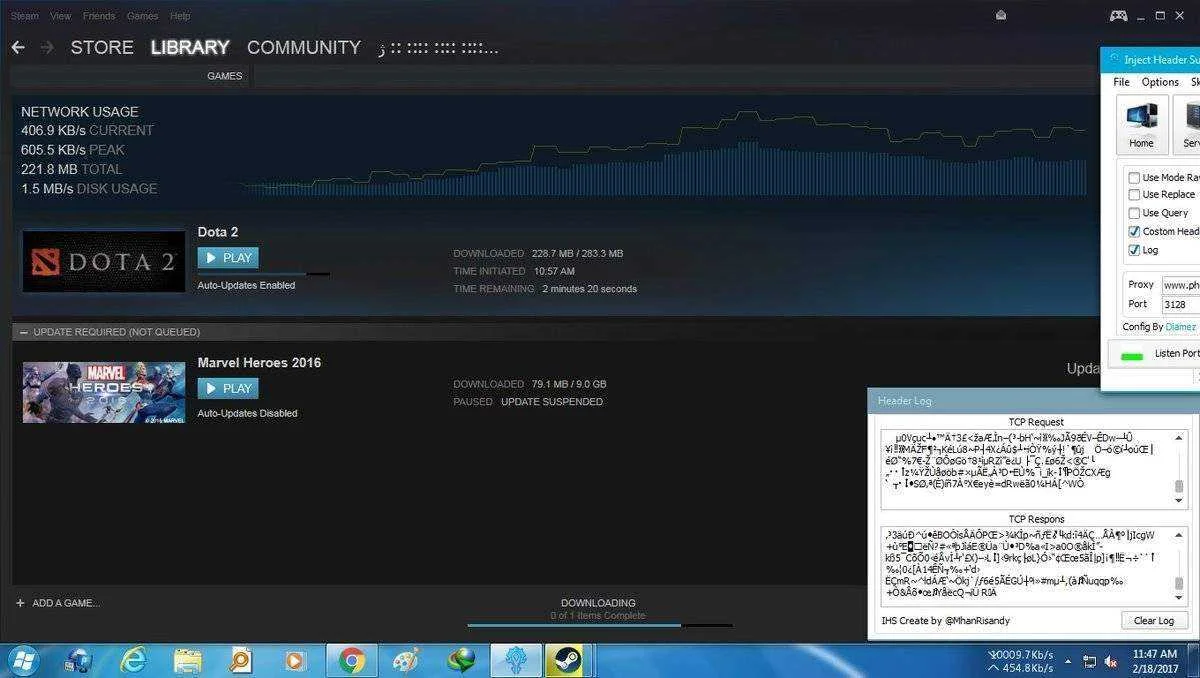Enable the Use Mode Raw checkbox
This screenshot has width=1200, height=678.
tap(1134, 177)
